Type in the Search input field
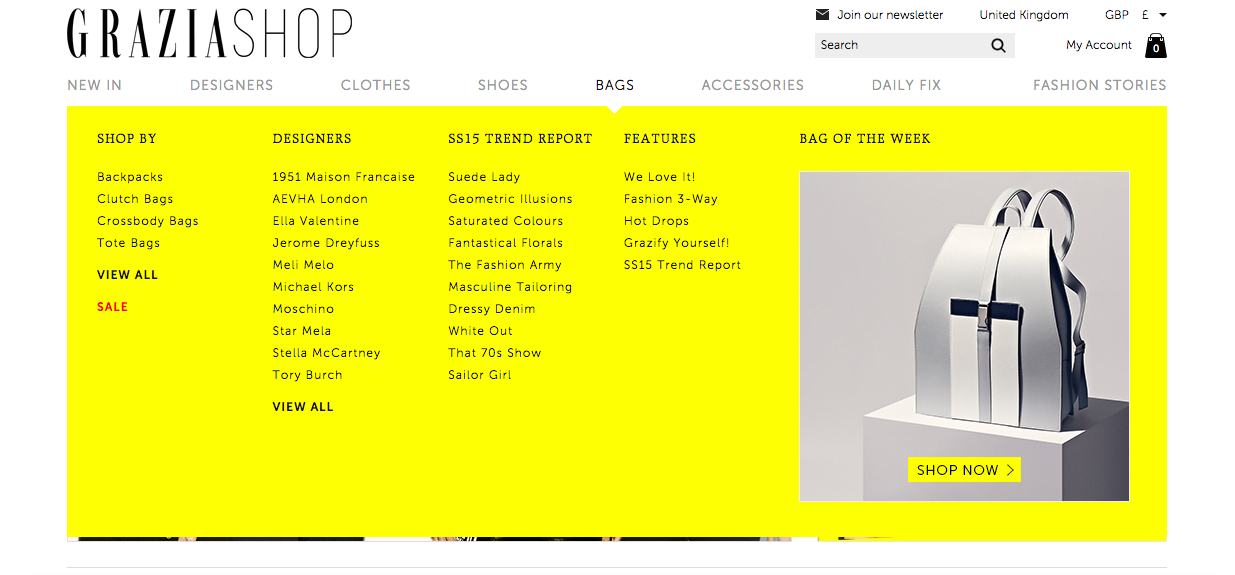 point(898,45)
